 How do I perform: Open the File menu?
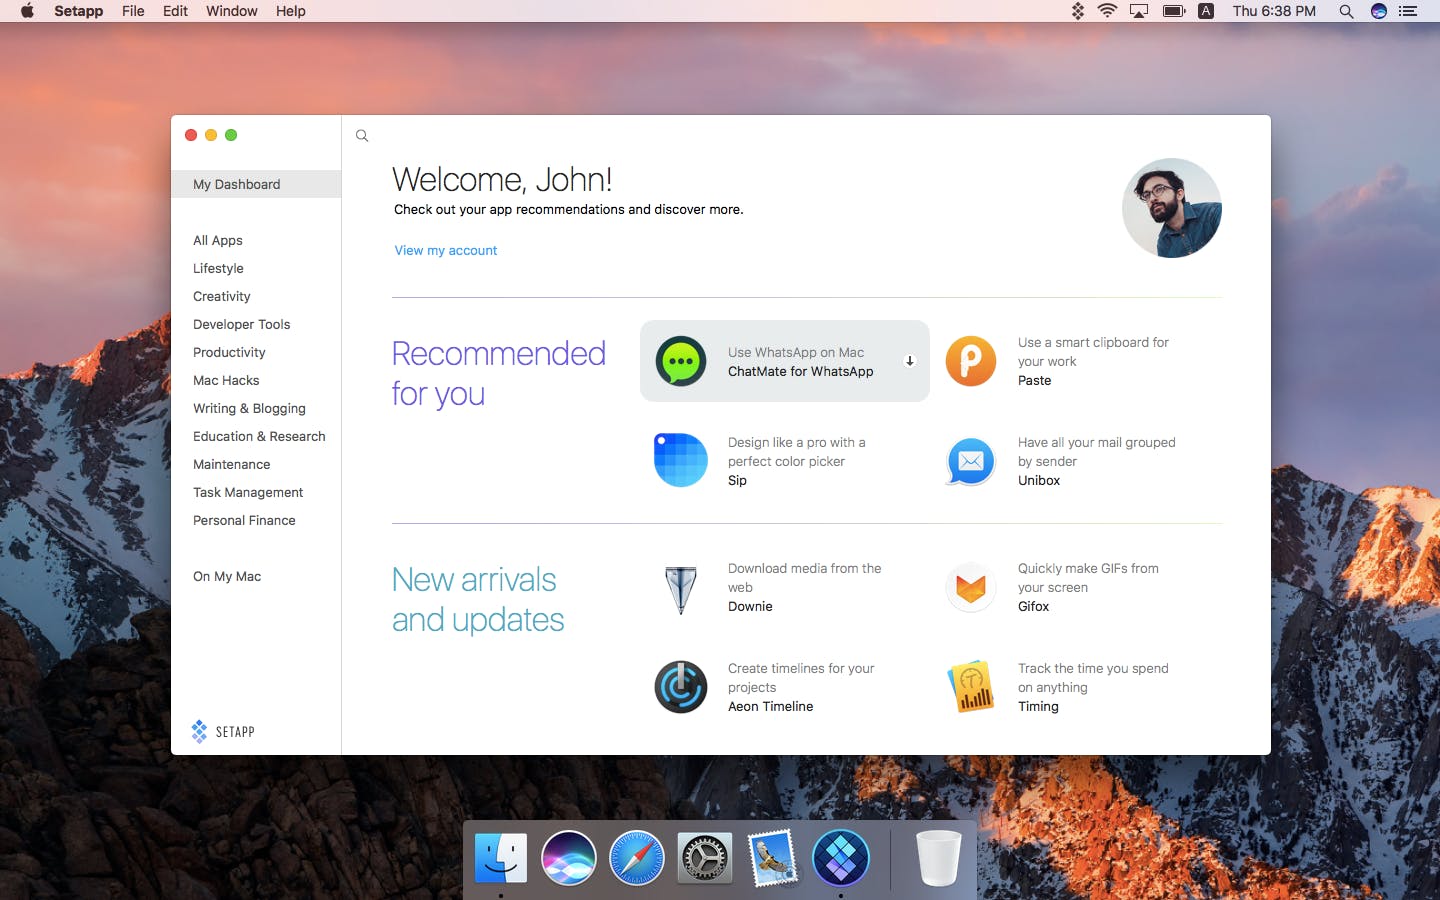(x=133, y=11)
